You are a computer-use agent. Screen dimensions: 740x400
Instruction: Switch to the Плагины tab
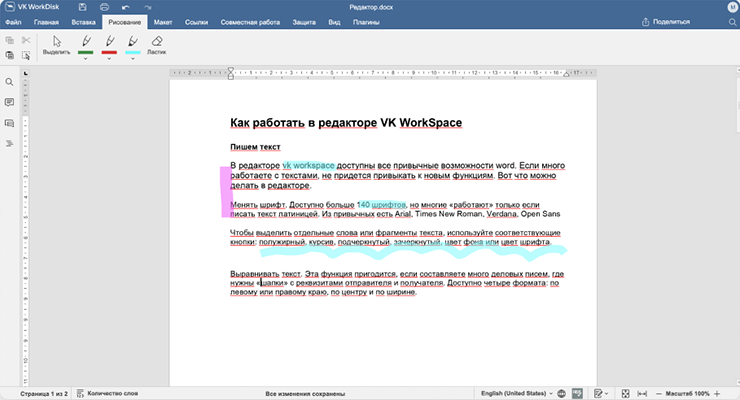(x=366, y=22)
